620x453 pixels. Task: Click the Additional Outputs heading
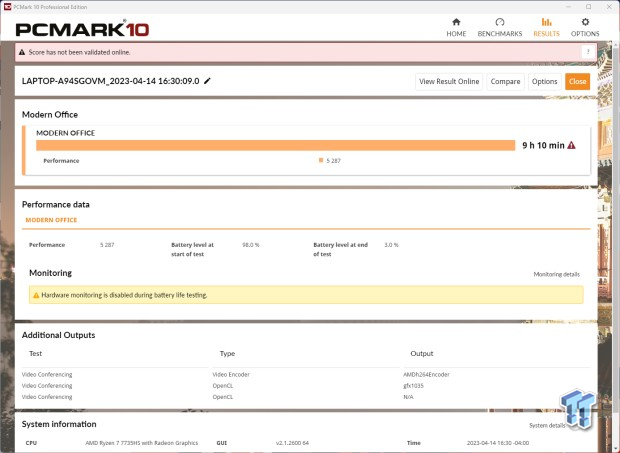[x=59, y=335]
